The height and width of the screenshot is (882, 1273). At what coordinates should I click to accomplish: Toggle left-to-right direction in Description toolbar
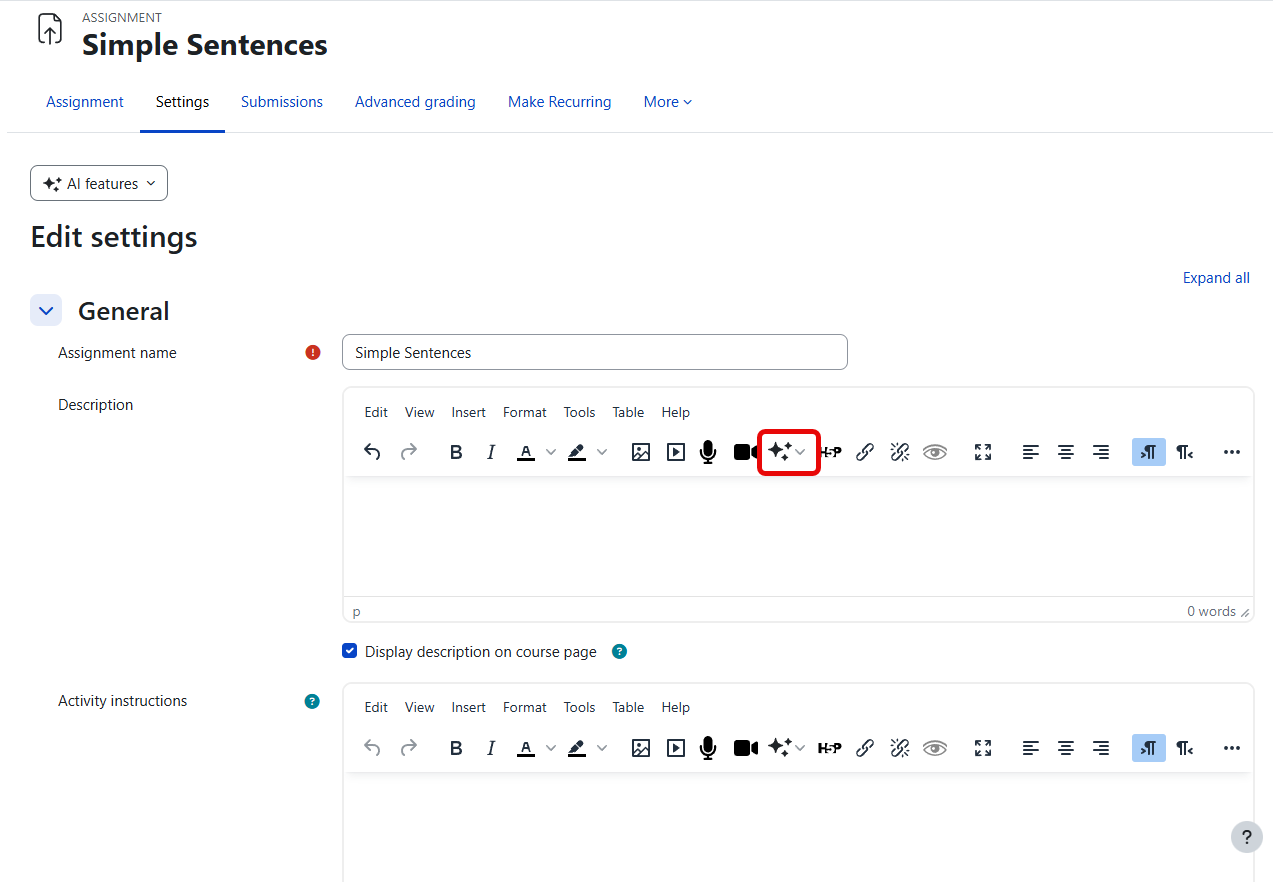(1149, 452)
